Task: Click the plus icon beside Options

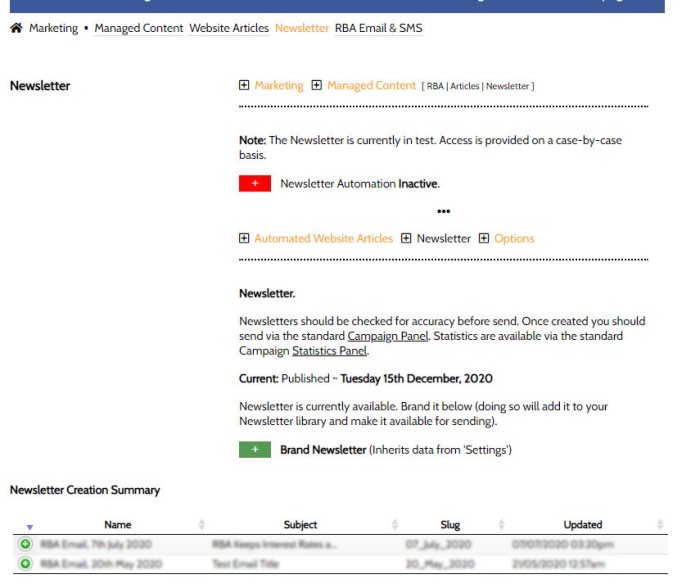Action: 484,239
